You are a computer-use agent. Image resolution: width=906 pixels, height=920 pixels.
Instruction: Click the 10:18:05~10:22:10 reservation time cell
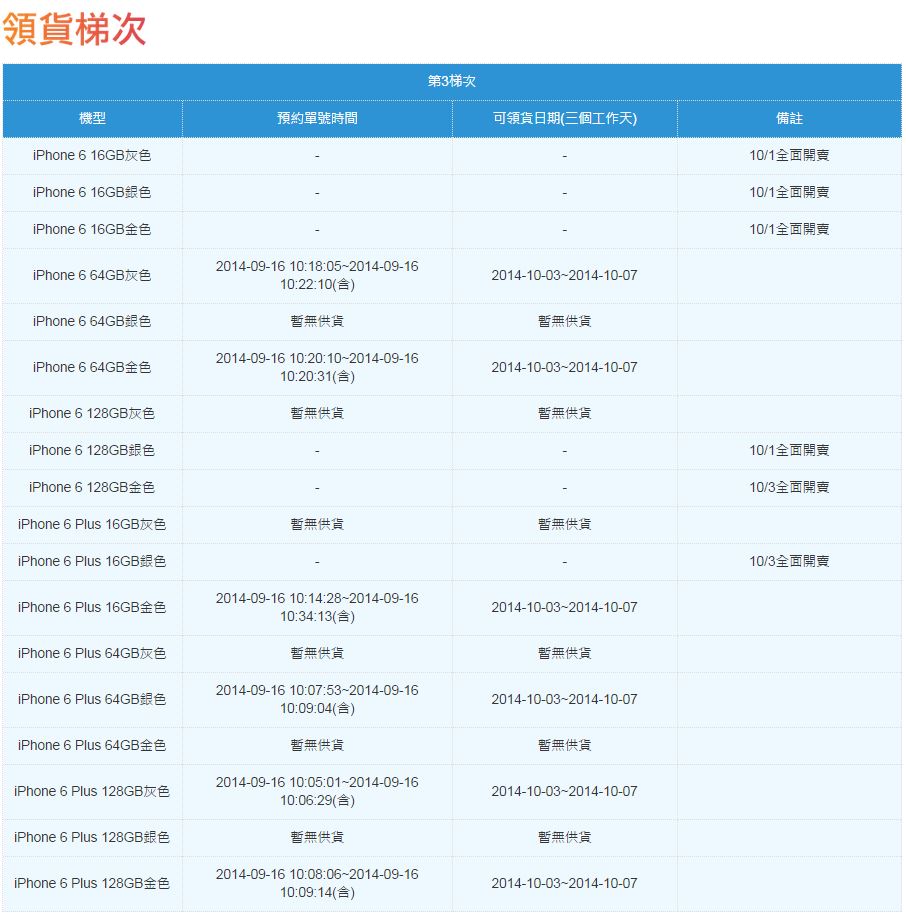point(317,275)
